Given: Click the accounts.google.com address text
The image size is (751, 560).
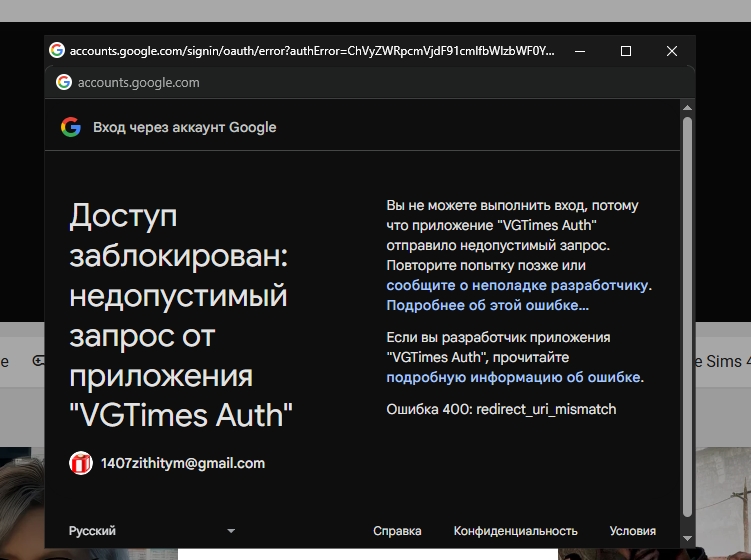Looking at the screenshot, I should (x=138, y=83).
